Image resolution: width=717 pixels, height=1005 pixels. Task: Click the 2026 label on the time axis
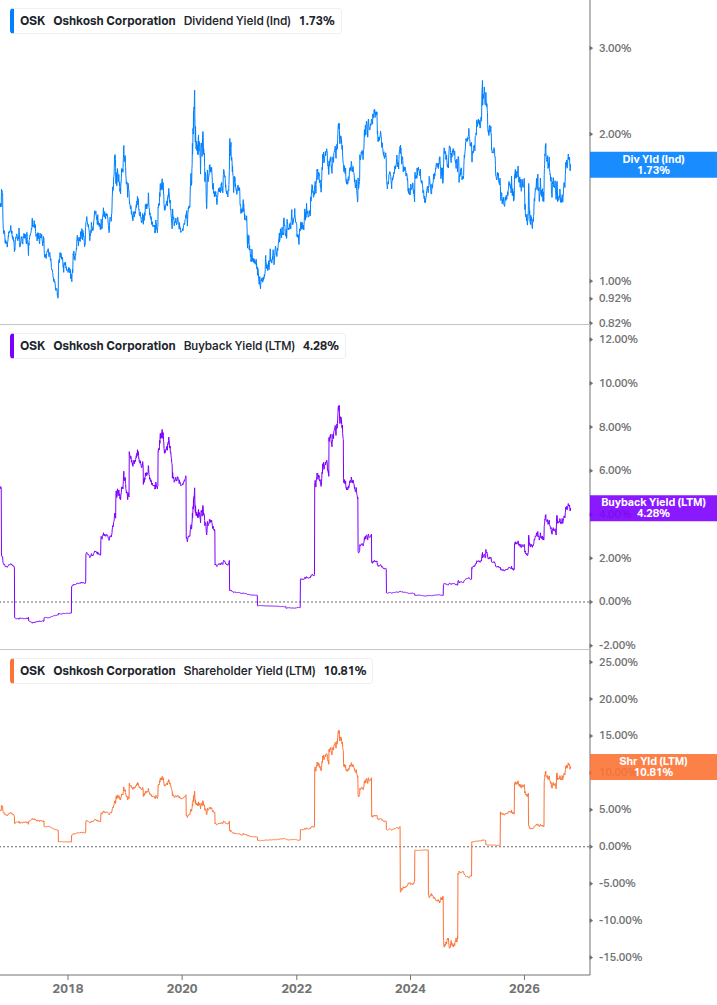pos(525,989)
